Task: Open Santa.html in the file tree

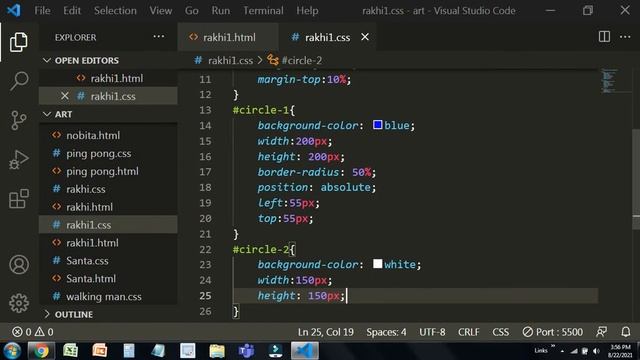Action: click(x=91, y=278)
